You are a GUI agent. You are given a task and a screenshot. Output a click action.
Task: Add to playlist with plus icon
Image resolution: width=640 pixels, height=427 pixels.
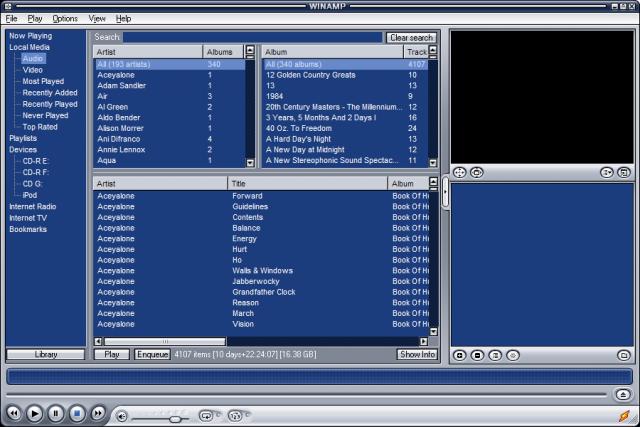click(x=460, y=356)
